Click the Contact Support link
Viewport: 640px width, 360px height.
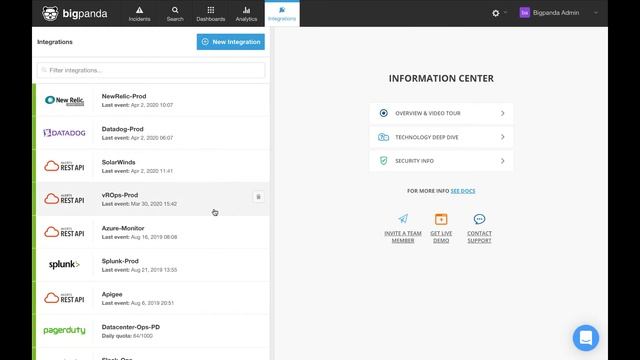[x=480, y=237]
